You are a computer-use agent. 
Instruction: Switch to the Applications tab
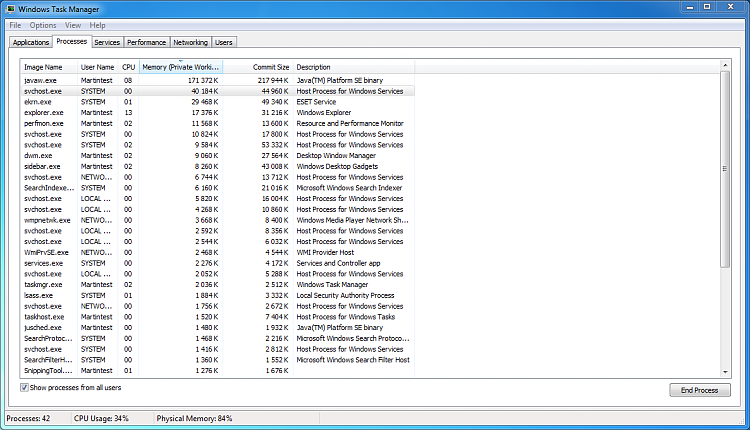31,42
